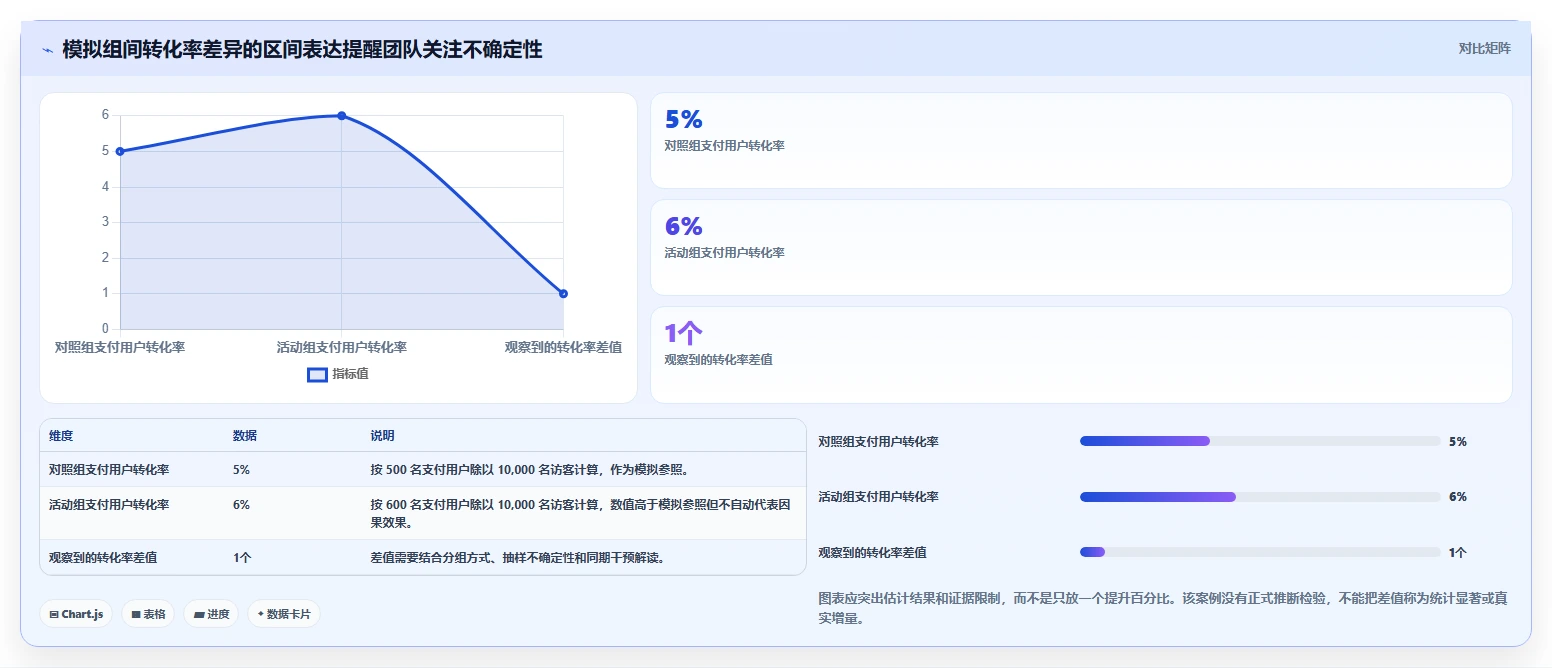The width and height of the screenshot is (1552, 668).
Task: Click the lightning icon beside the title
Action: click(47, 50)
